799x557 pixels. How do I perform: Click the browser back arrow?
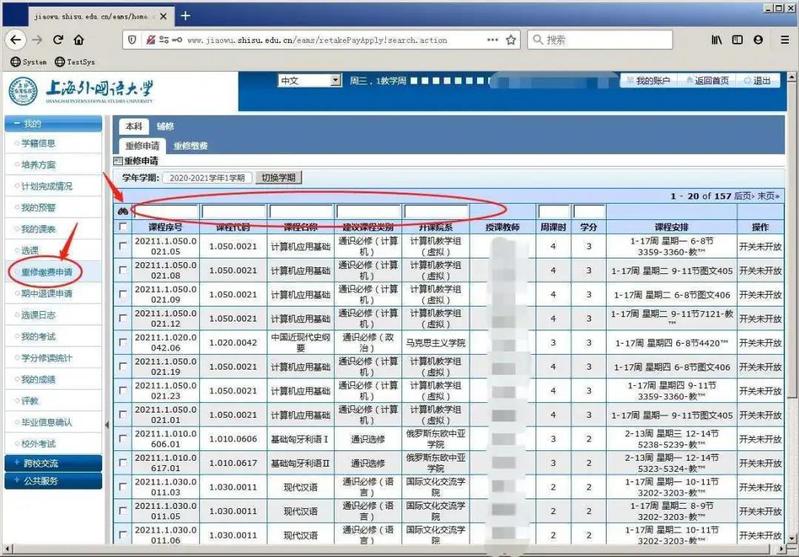(x=14, y=40)
